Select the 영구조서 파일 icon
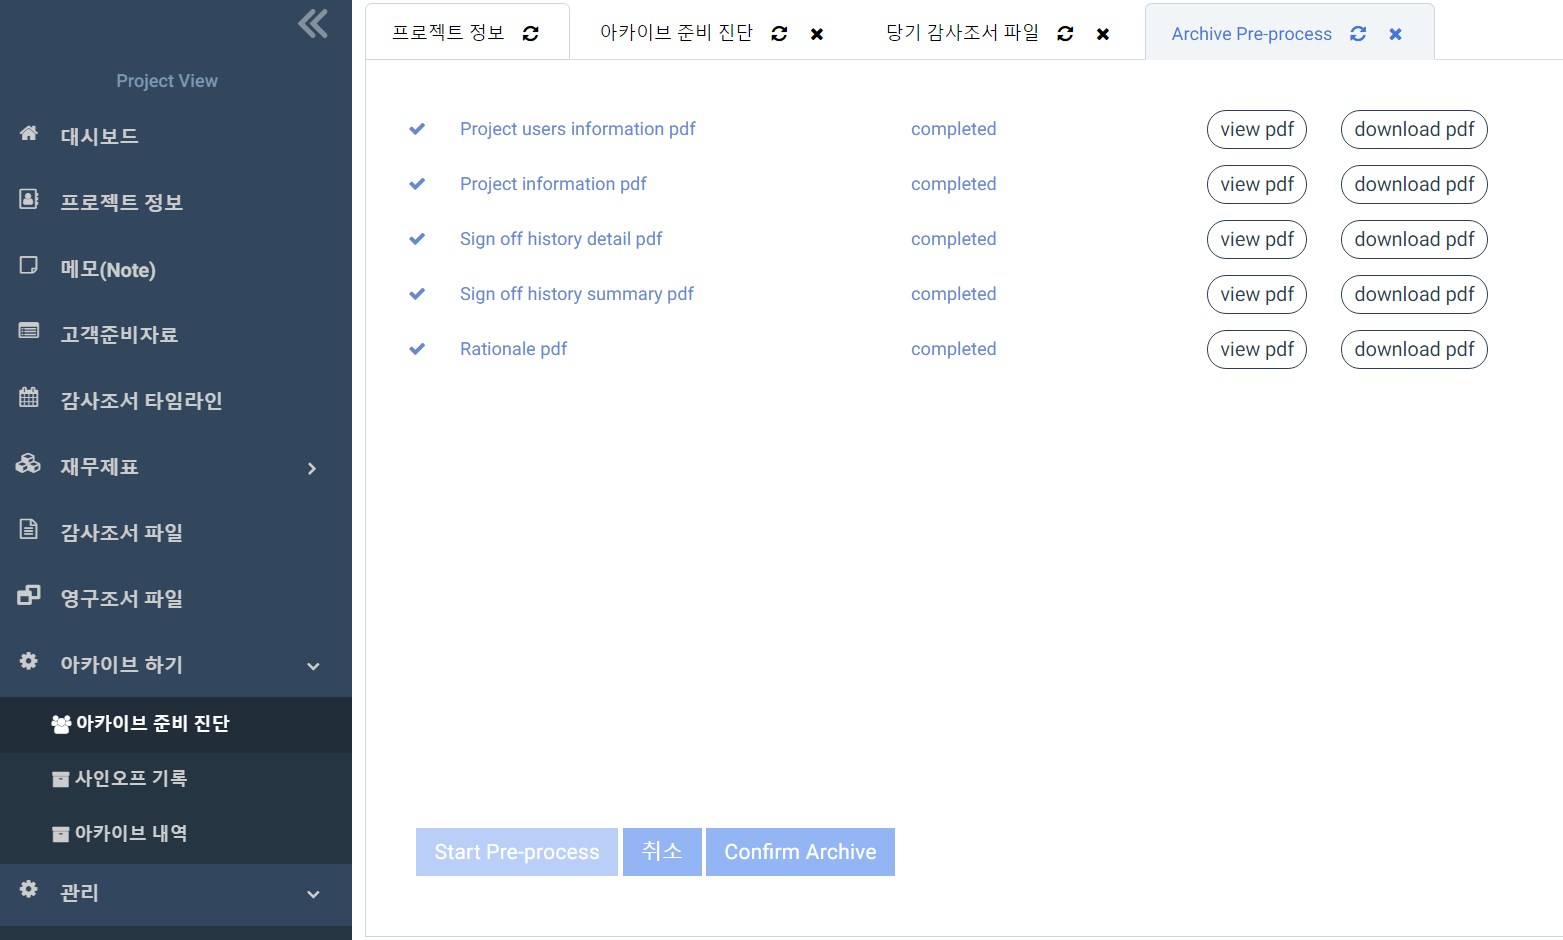This screenshot has width=1563, height=940. tap(29, 597)
